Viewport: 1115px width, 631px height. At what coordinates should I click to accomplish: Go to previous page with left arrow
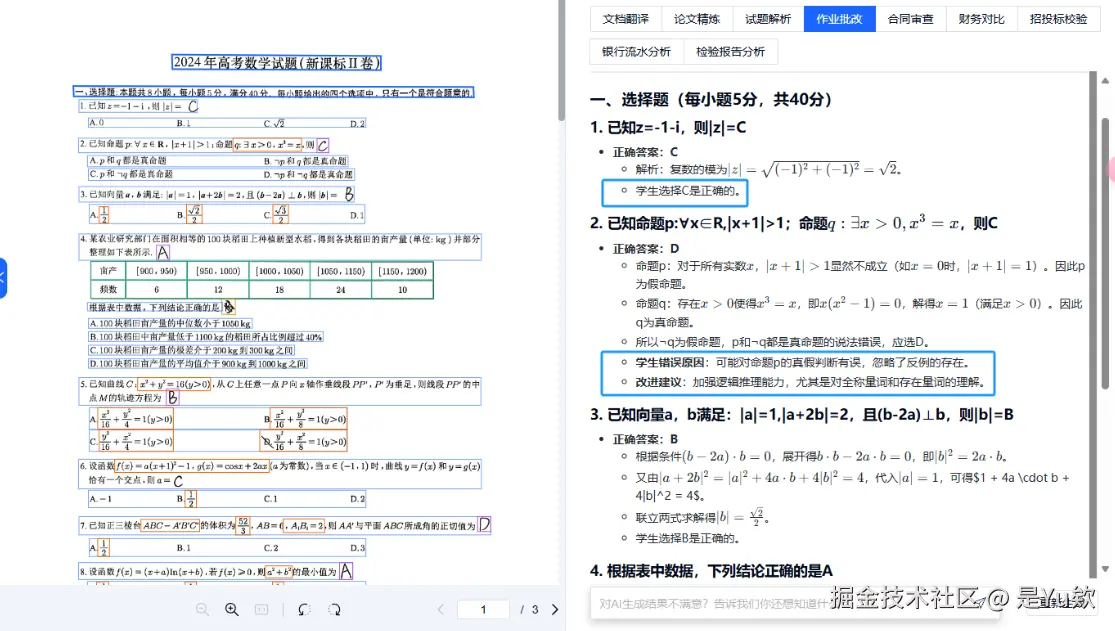pos(440,609)
